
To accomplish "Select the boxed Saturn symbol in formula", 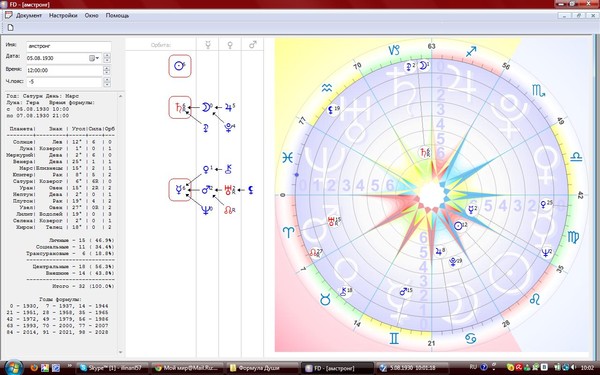I will (180, 108).
